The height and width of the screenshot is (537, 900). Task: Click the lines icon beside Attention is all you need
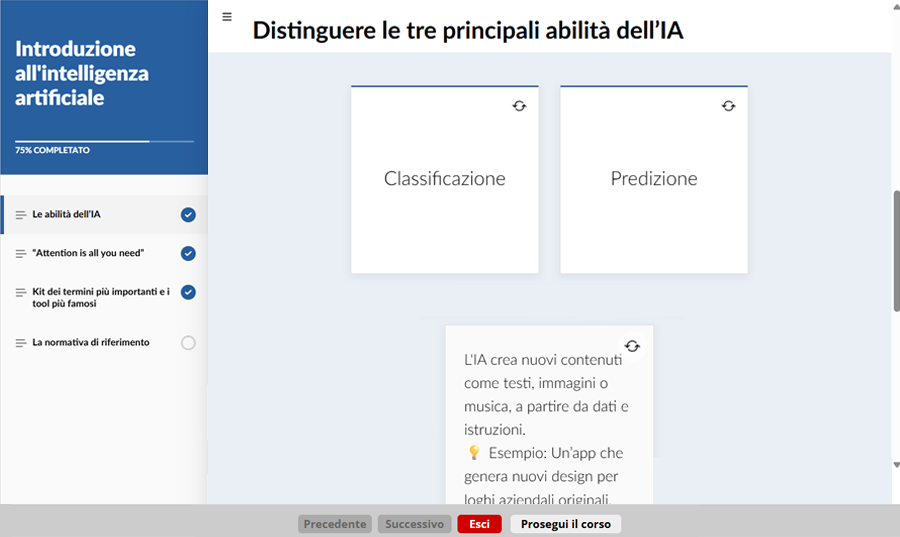[21, 254]
